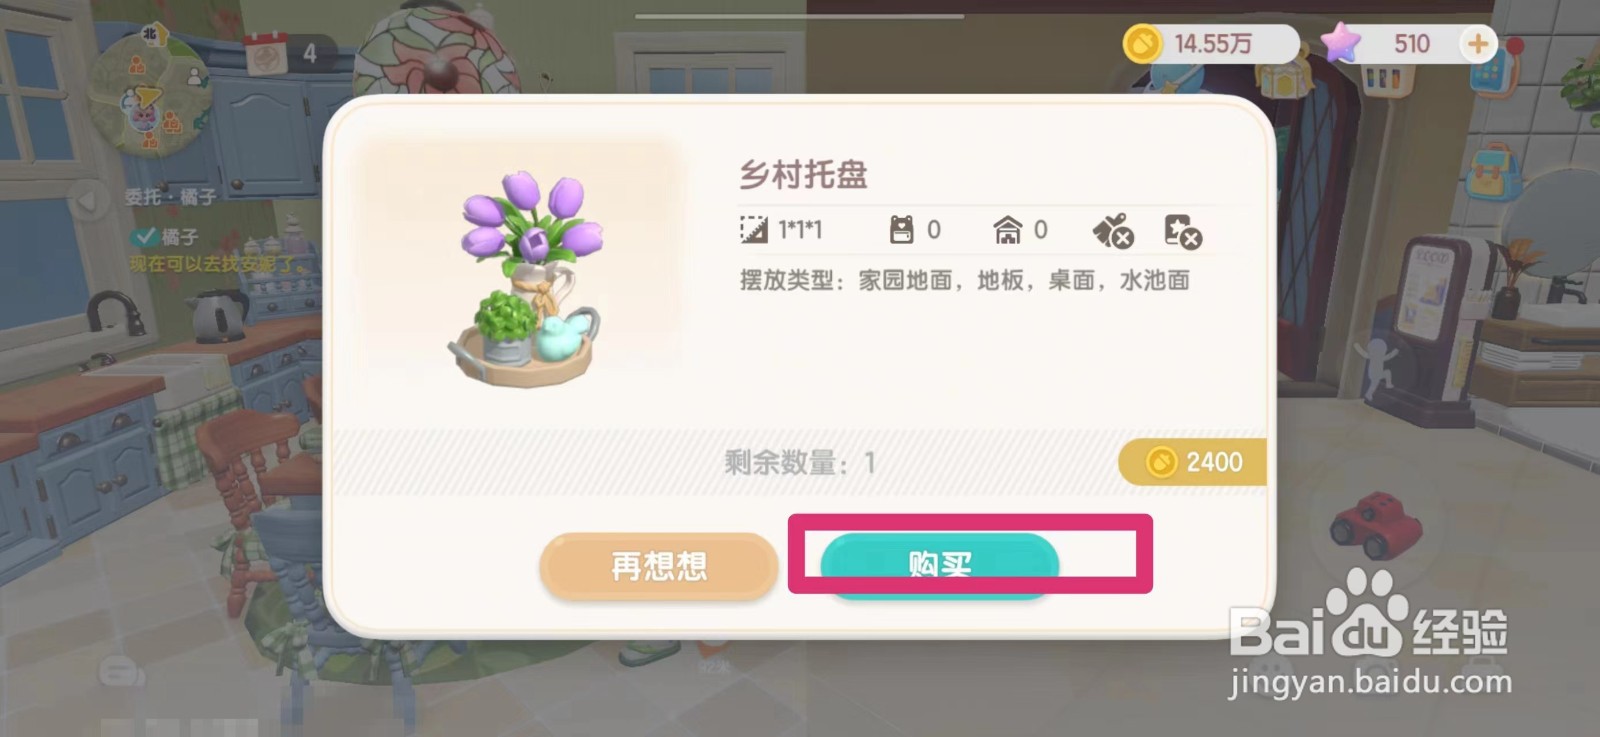Tap the backpack count icon
Screen dimensions: 1600x737
(901, 230)
